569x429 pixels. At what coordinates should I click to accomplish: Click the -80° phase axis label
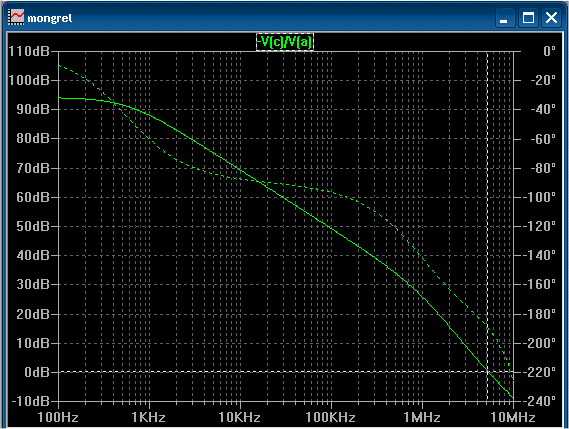(543, 168)
